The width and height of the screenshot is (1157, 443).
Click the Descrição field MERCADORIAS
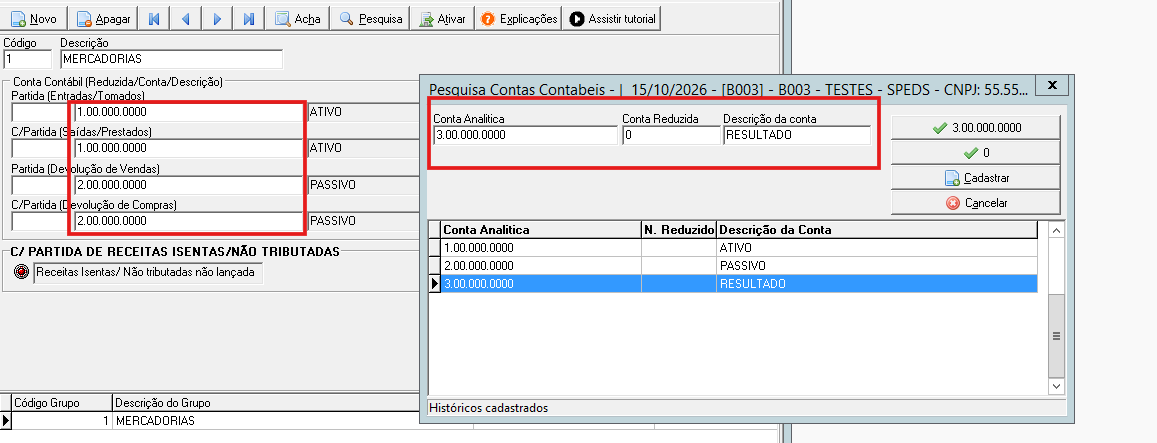point(171,59)
